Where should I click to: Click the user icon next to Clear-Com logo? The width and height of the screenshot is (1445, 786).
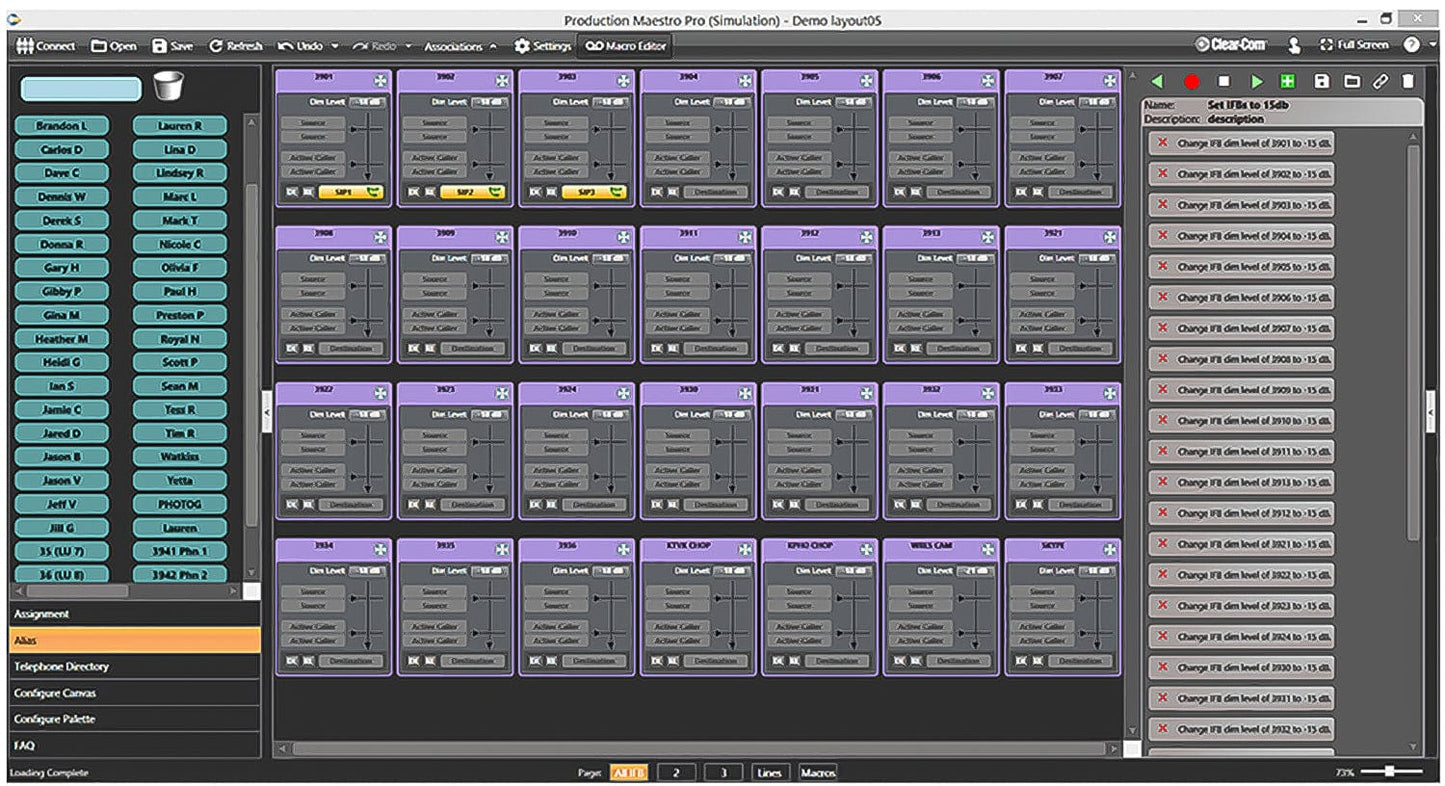point(1294,45)
